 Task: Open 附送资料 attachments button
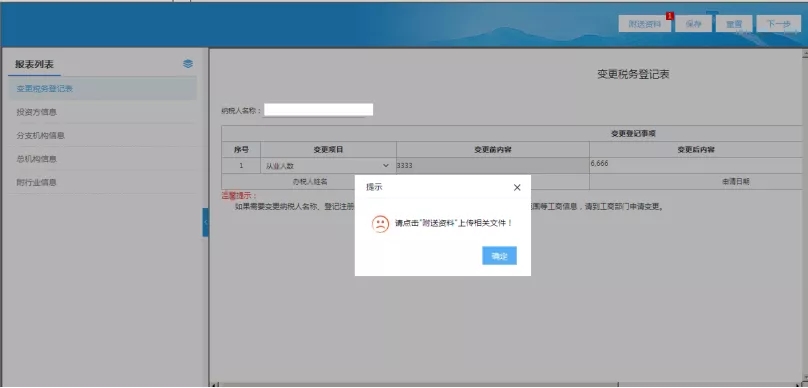click(645, 24)
